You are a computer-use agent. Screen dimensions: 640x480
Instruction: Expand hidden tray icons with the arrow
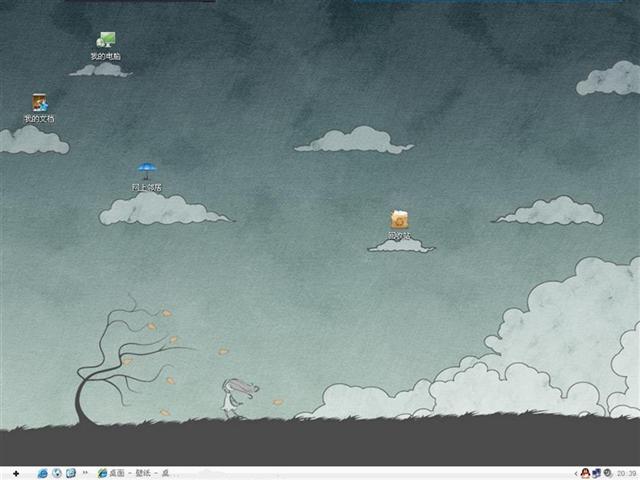coord(576,473)
